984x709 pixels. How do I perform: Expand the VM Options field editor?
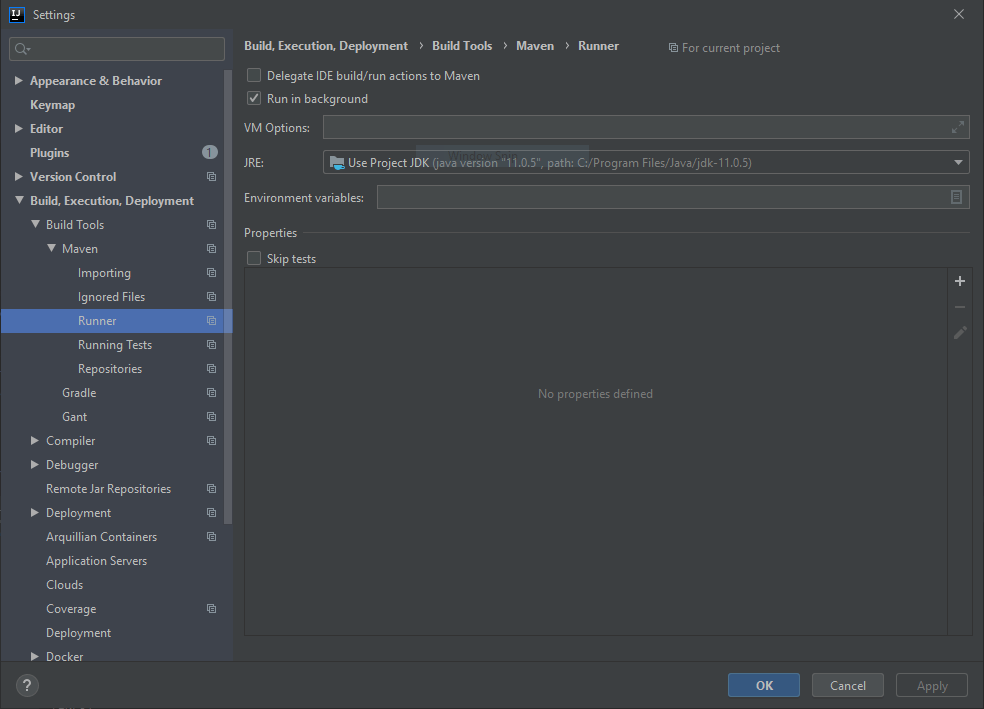[958, 127]
